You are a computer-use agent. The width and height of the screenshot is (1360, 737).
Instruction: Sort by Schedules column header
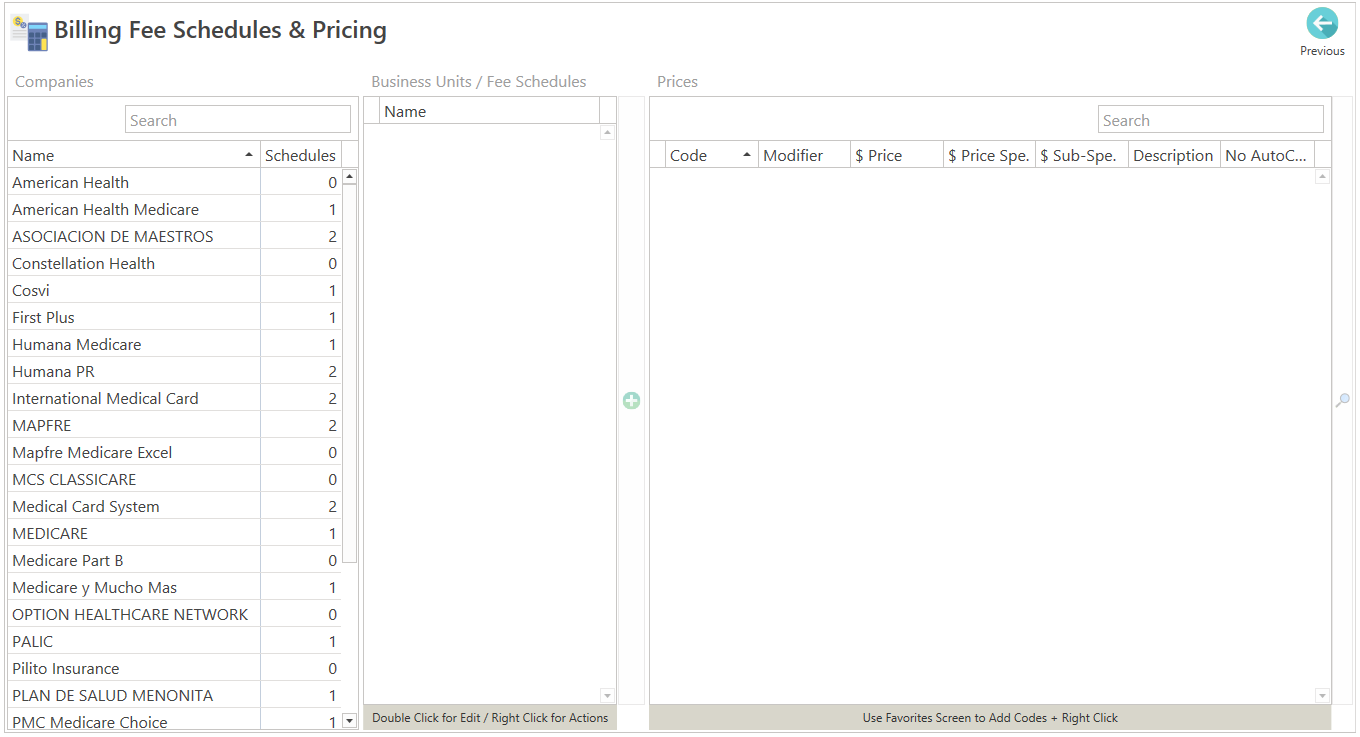pyautogui.click(x=300, y=155)
